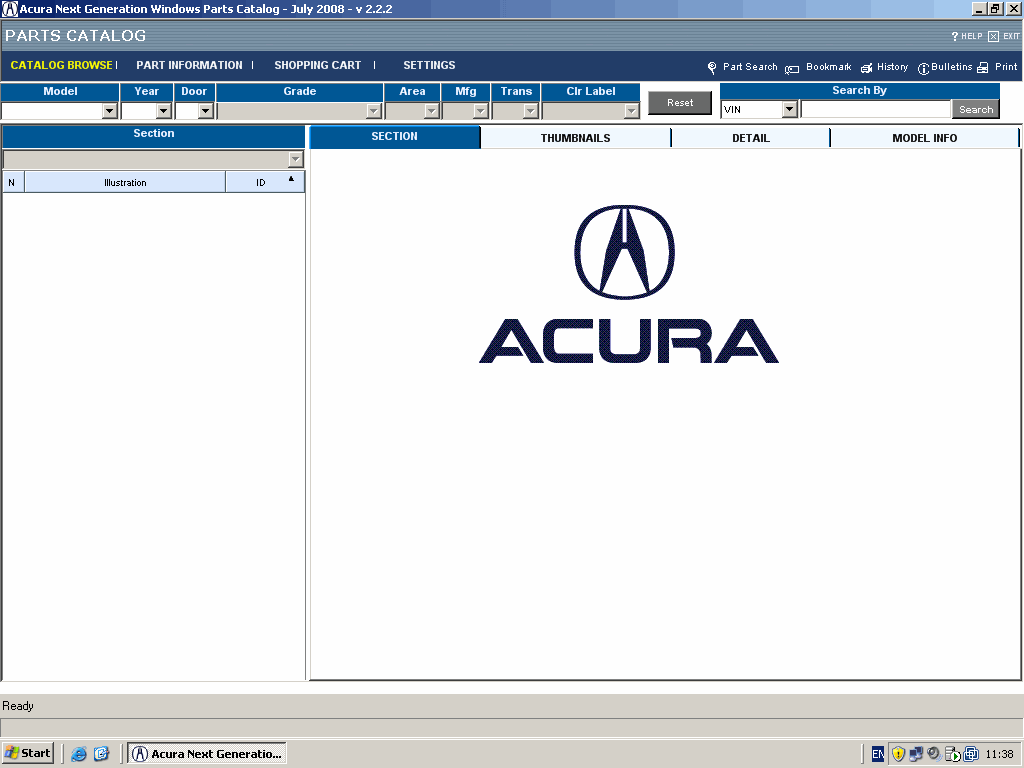Switch to the Model Info tab

924,138
